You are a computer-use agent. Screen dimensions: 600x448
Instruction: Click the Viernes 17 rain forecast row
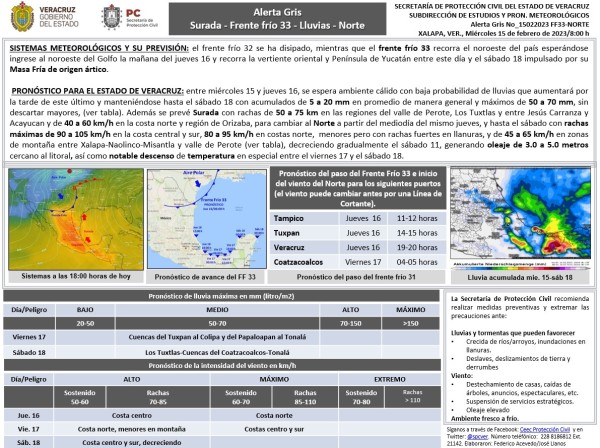pyautogui.click(x=220, y=338)
